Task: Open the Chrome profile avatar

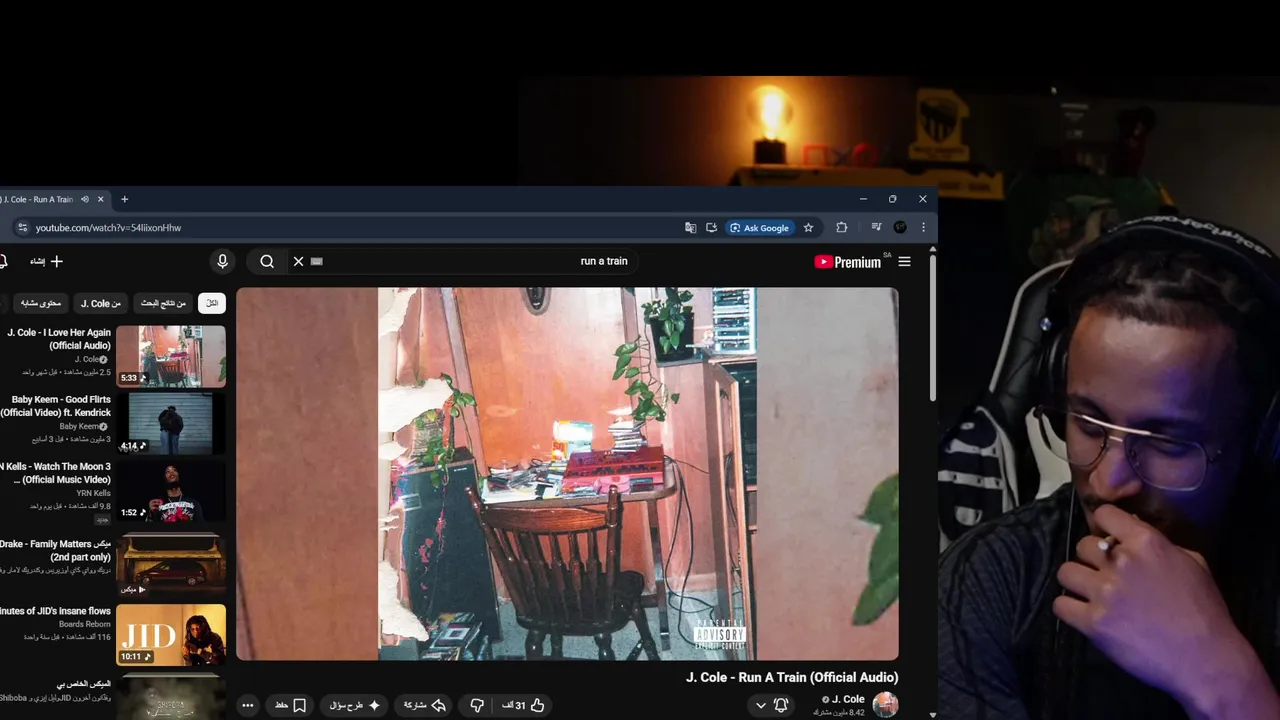Action: (x=900, y=228)
